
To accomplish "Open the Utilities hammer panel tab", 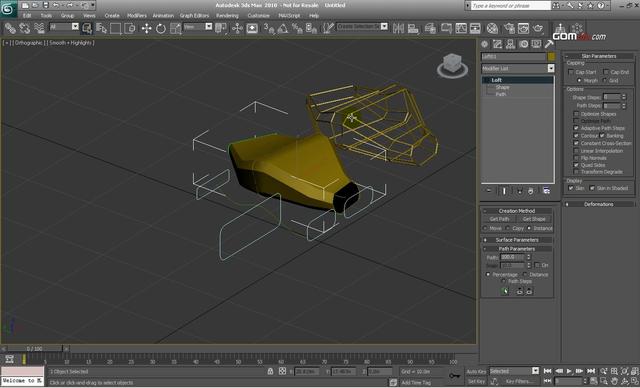I will pyautogui.click(x=549, y=44).
